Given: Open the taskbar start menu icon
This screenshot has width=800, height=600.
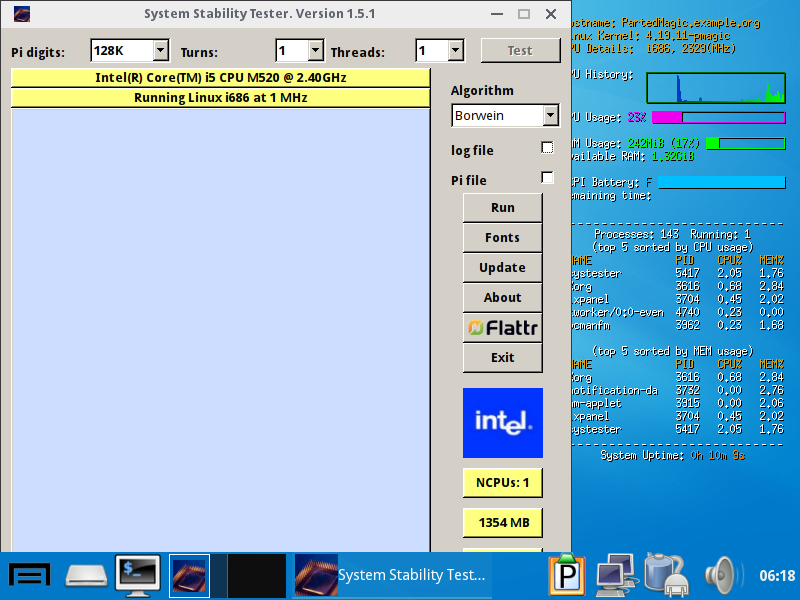Looking at the screenshot, I should click(x=30, y=575).
